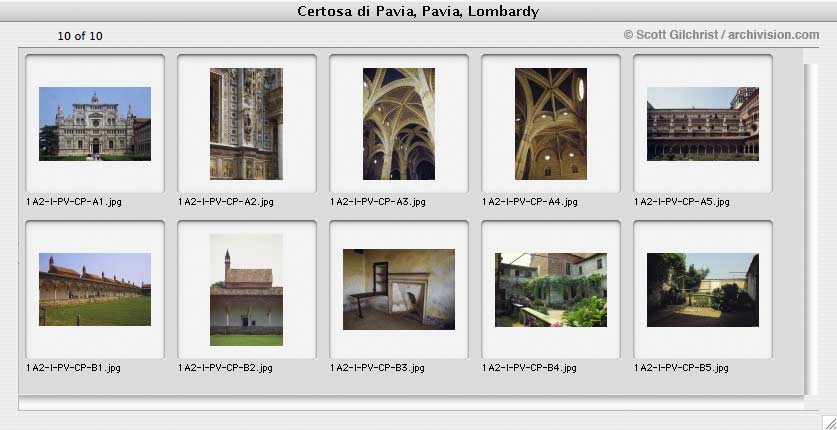Open the monk cell tower thumbnail B2
Screen dimensions: 837x430
click(x=246, y=290)
